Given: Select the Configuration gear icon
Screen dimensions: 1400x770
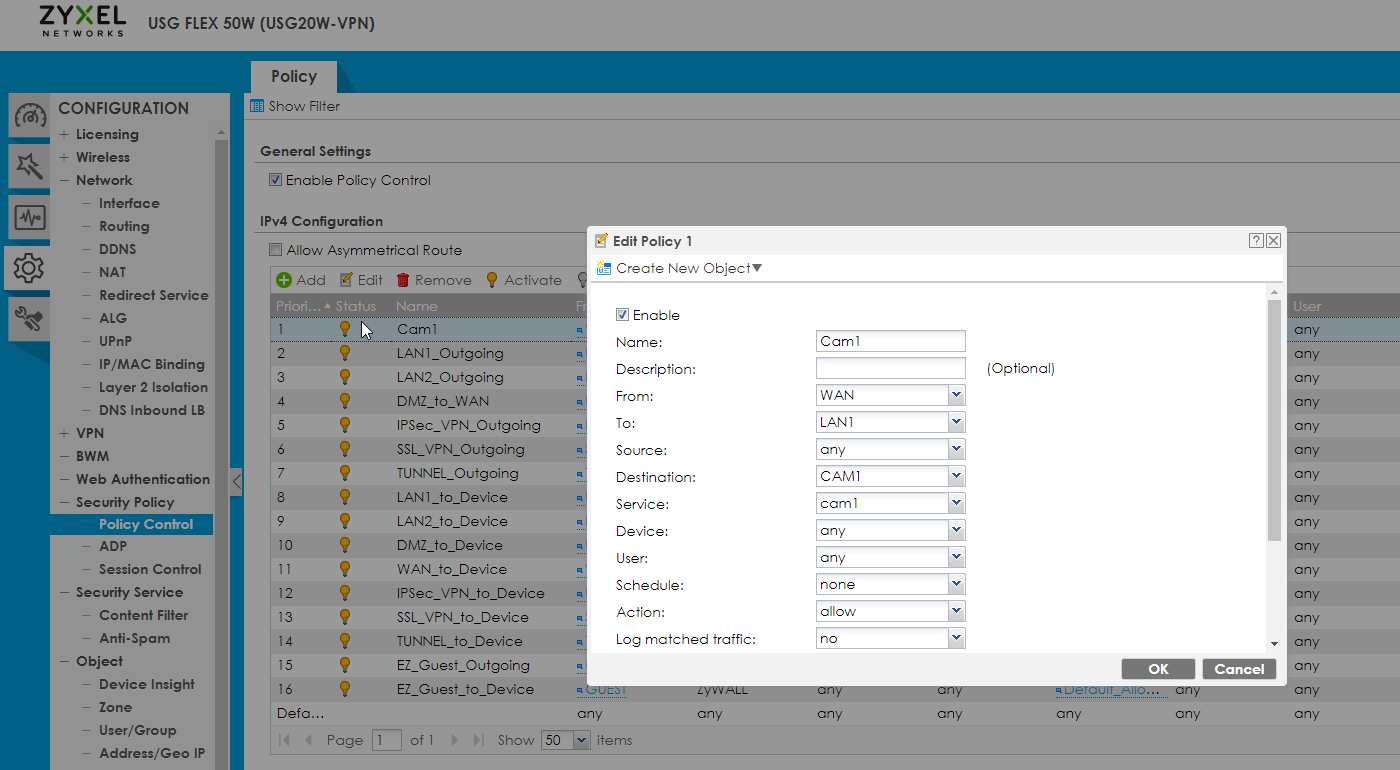Looking at the screenshot, I should tap(29, 268).
